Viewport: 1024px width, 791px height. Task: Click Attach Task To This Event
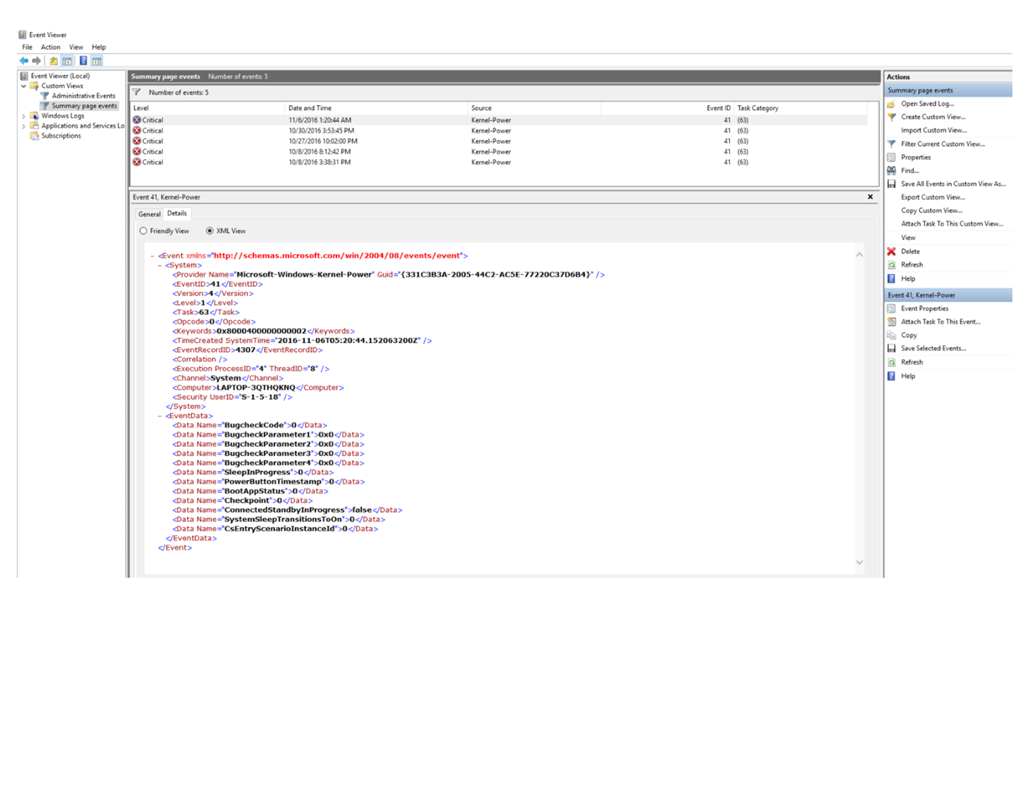pos(940,322)
